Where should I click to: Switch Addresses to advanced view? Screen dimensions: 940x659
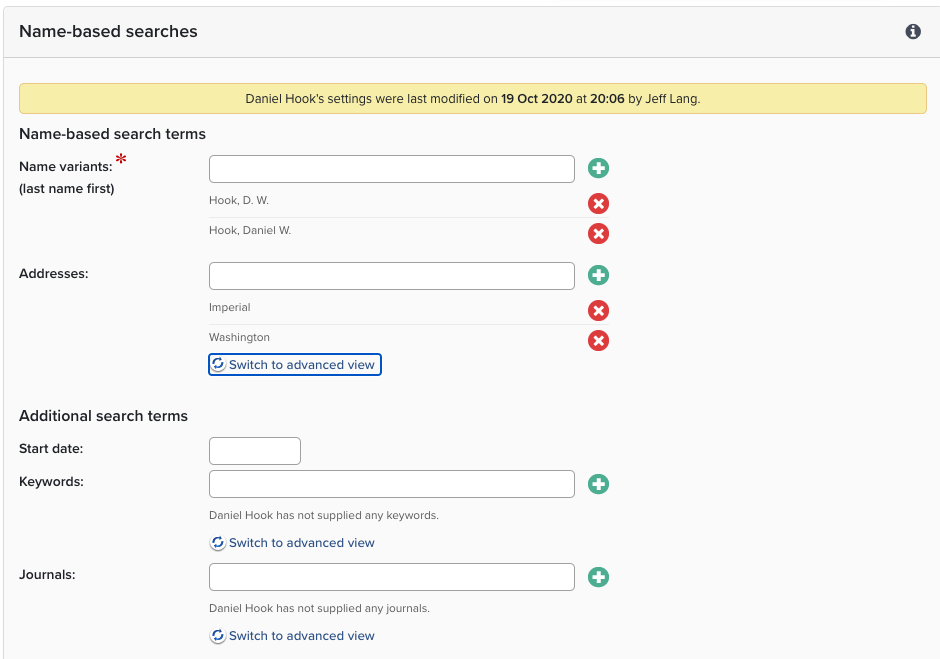tap(295, 365)
